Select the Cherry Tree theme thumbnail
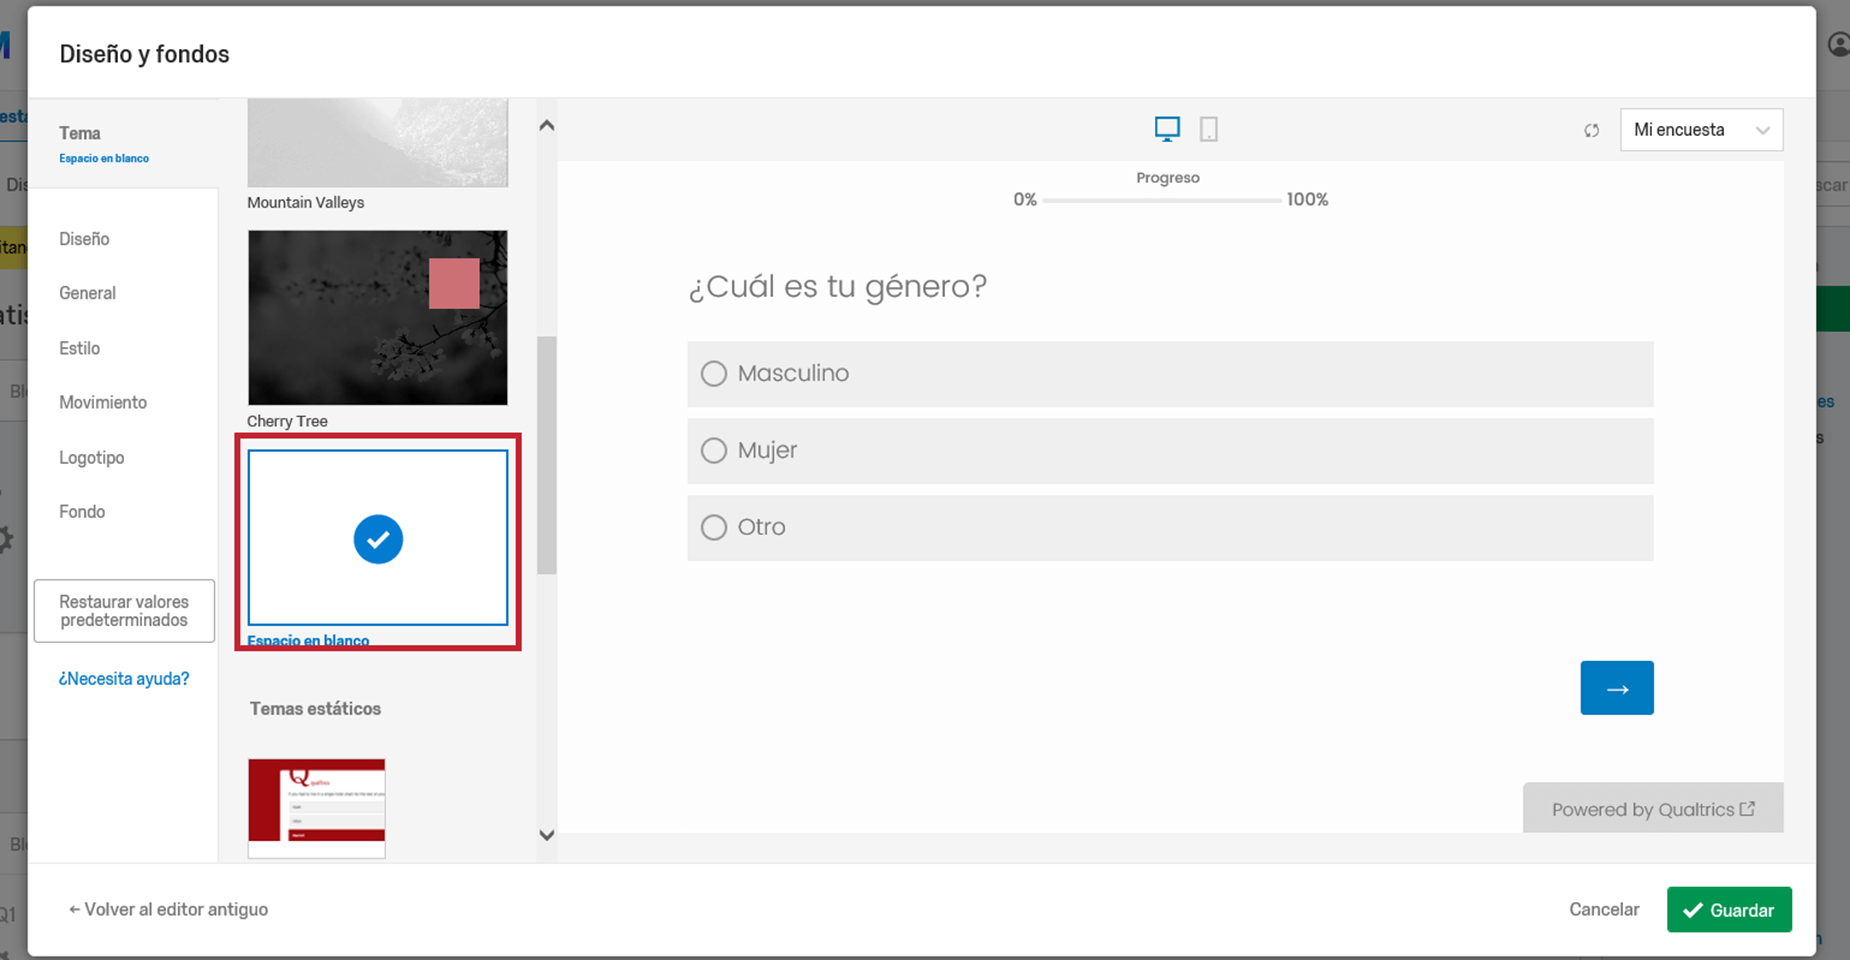The image size is (1850, 960). [x=378, y=318]
